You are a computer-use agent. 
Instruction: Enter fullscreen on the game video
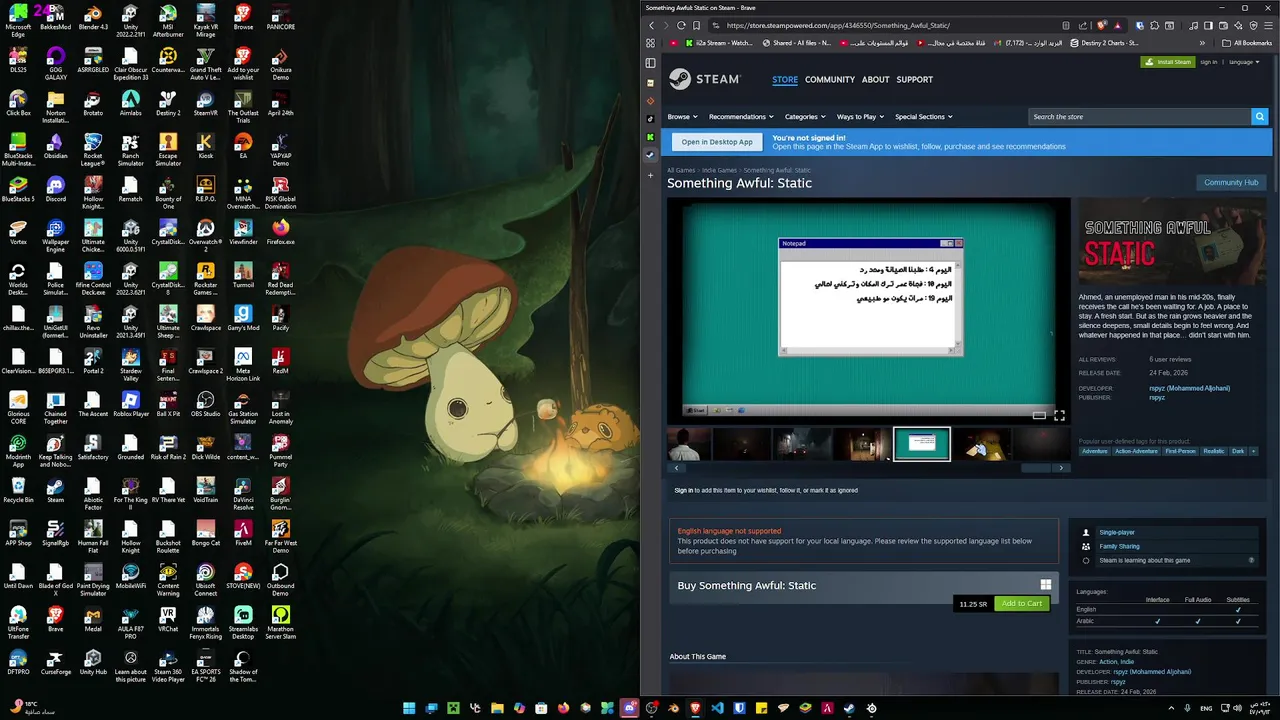click(x=1059, y=415)
